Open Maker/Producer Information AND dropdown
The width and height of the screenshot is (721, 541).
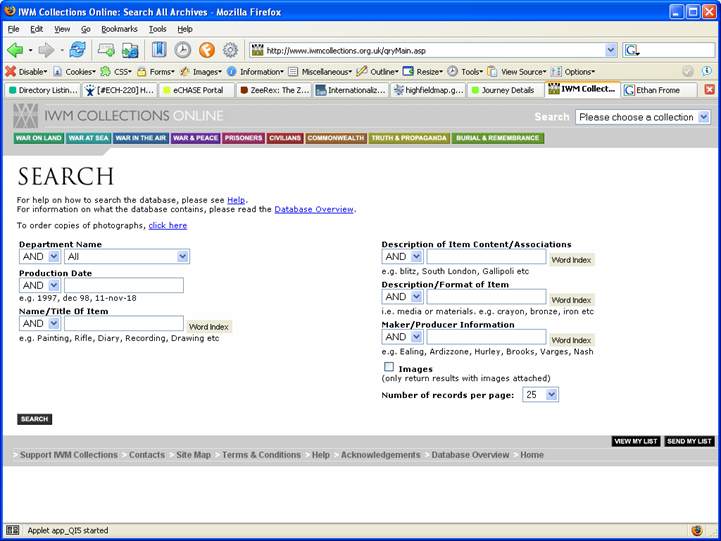(x=402, y=337)
